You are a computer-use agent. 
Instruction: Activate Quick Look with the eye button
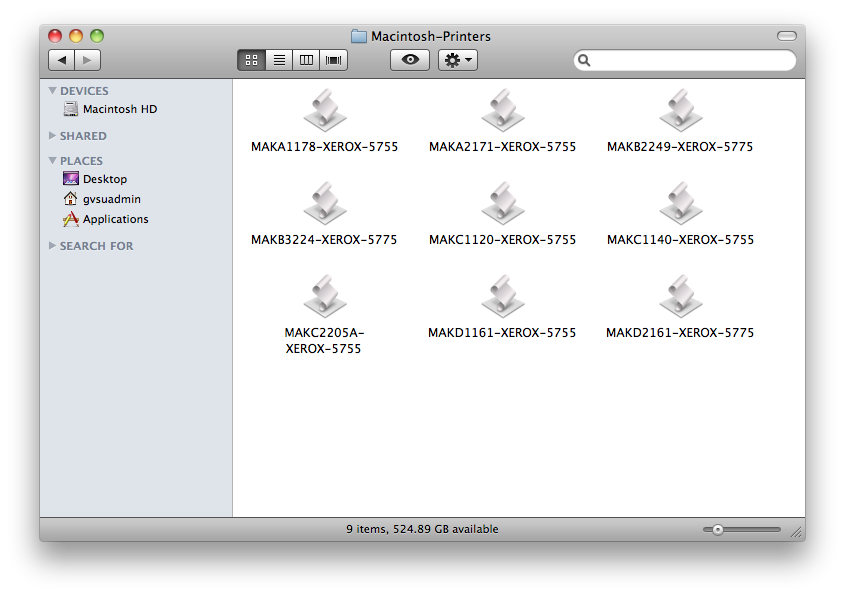click(x=409, y=60)
